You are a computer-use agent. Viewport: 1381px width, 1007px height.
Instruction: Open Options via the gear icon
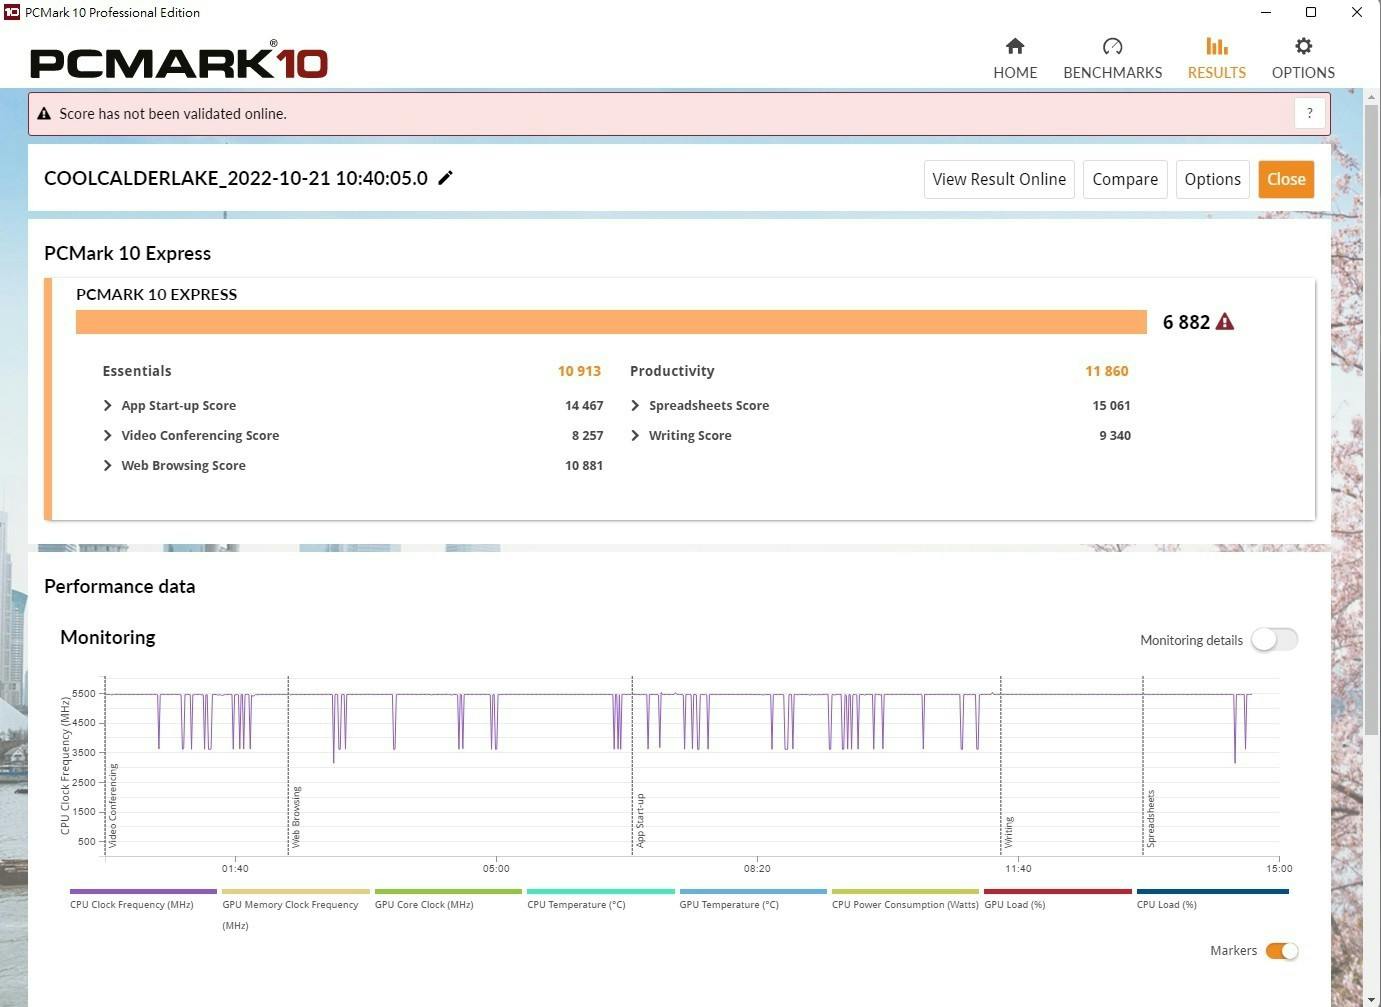[x=1302, y=47]
